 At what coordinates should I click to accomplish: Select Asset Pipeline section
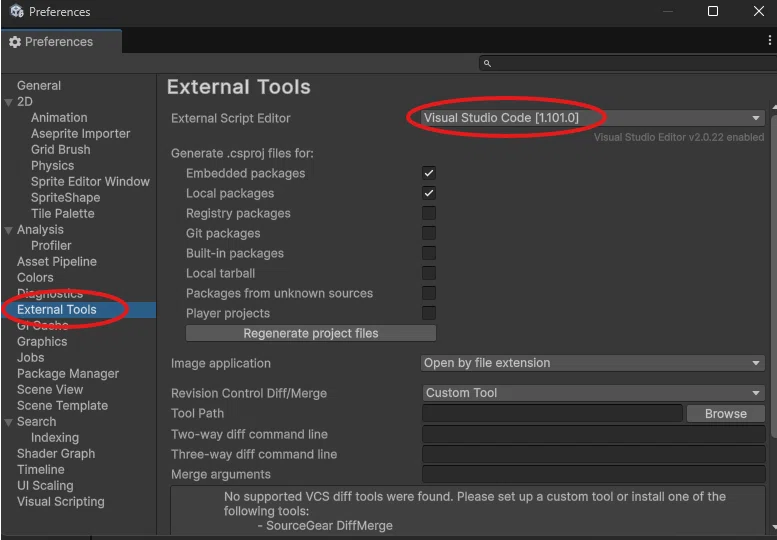pos(57,262)
